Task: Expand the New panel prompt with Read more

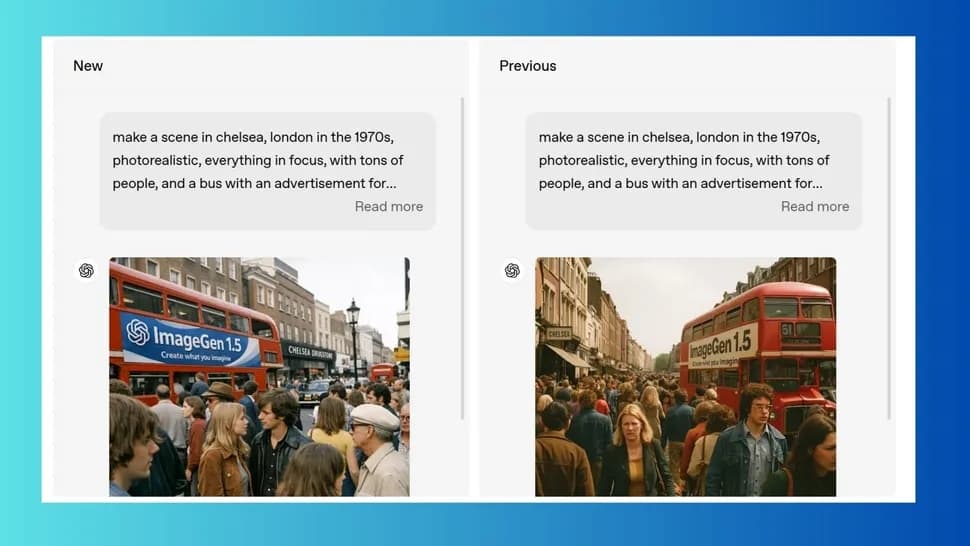Action: pos(388,207)
